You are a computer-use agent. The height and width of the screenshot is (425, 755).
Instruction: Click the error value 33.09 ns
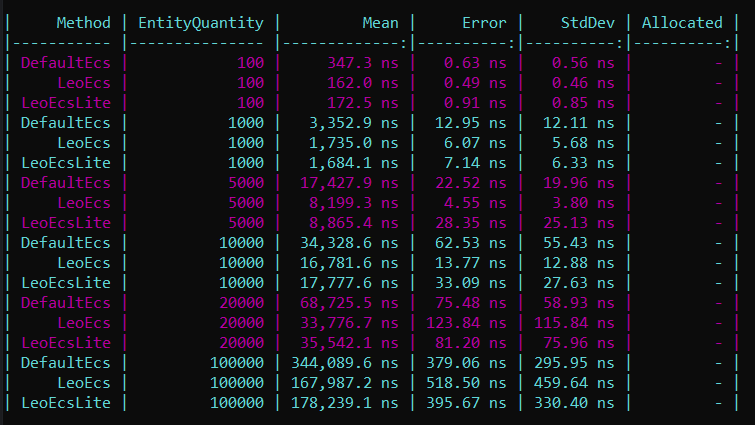coord(470,283)
